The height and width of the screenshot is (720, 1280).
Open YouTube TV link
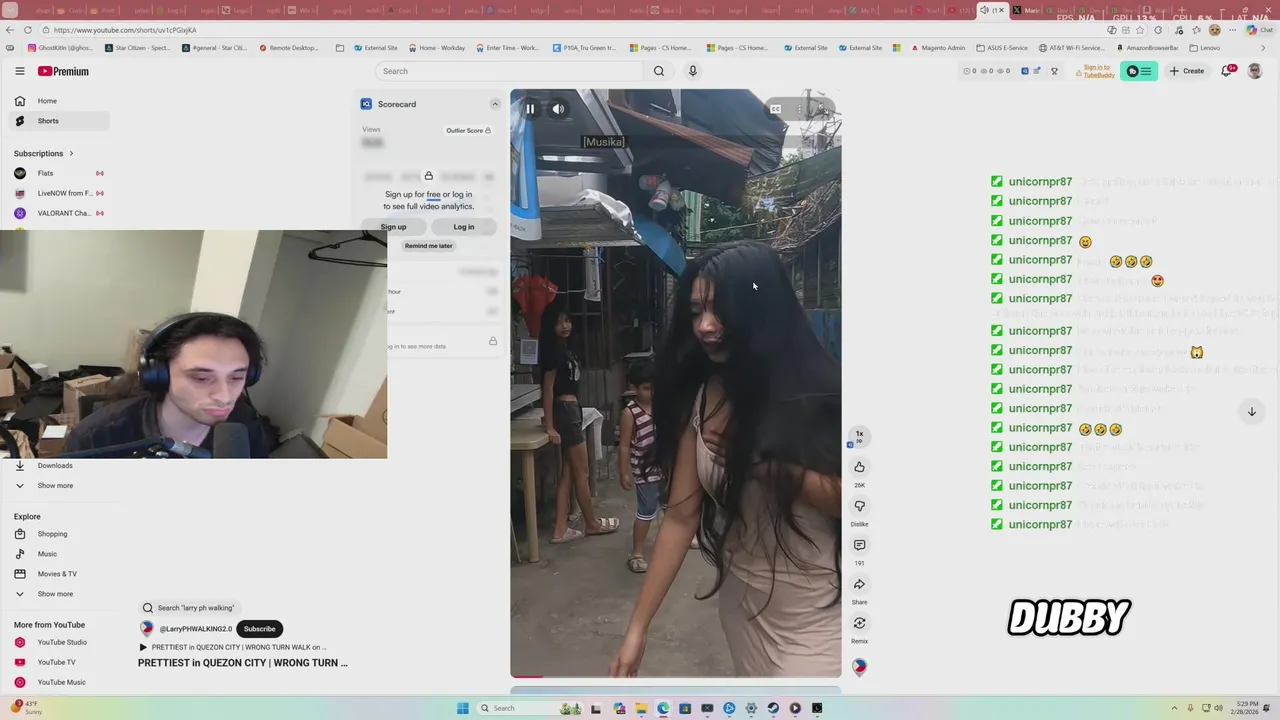[x=58, y=662]
